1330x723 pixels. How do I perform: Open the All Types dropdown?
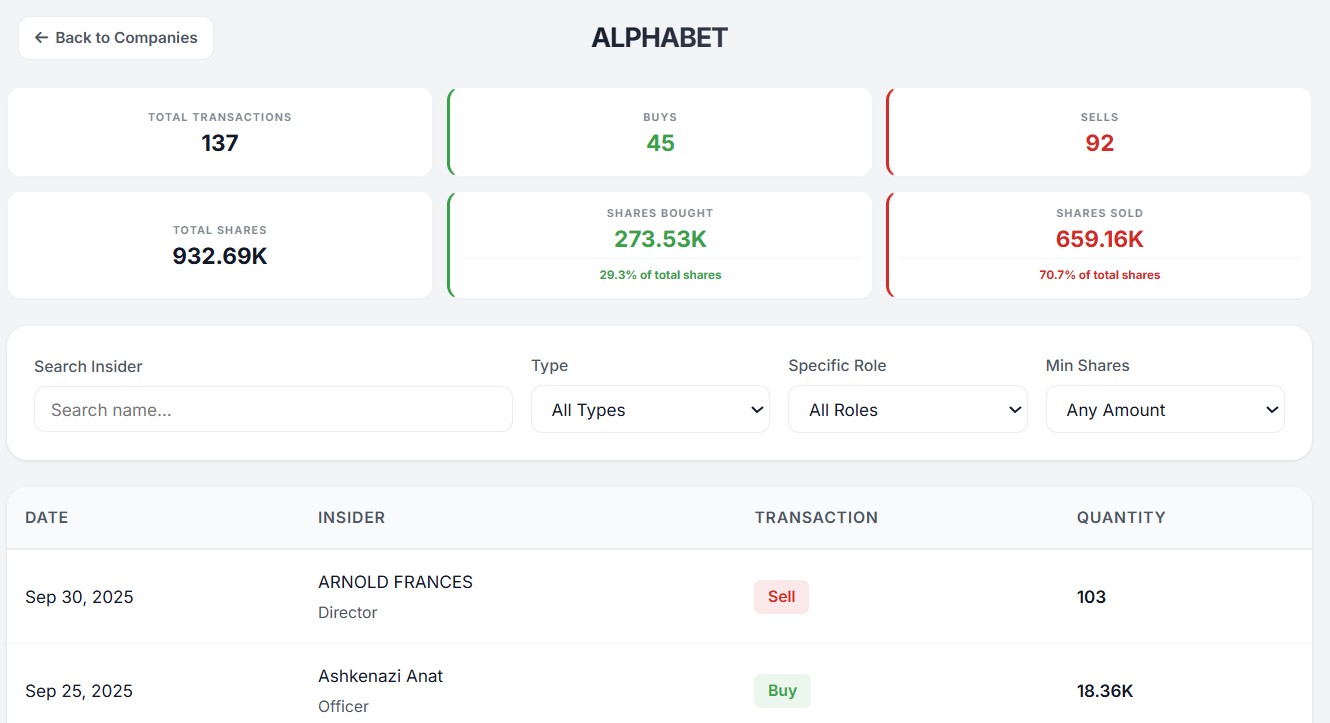650,409
